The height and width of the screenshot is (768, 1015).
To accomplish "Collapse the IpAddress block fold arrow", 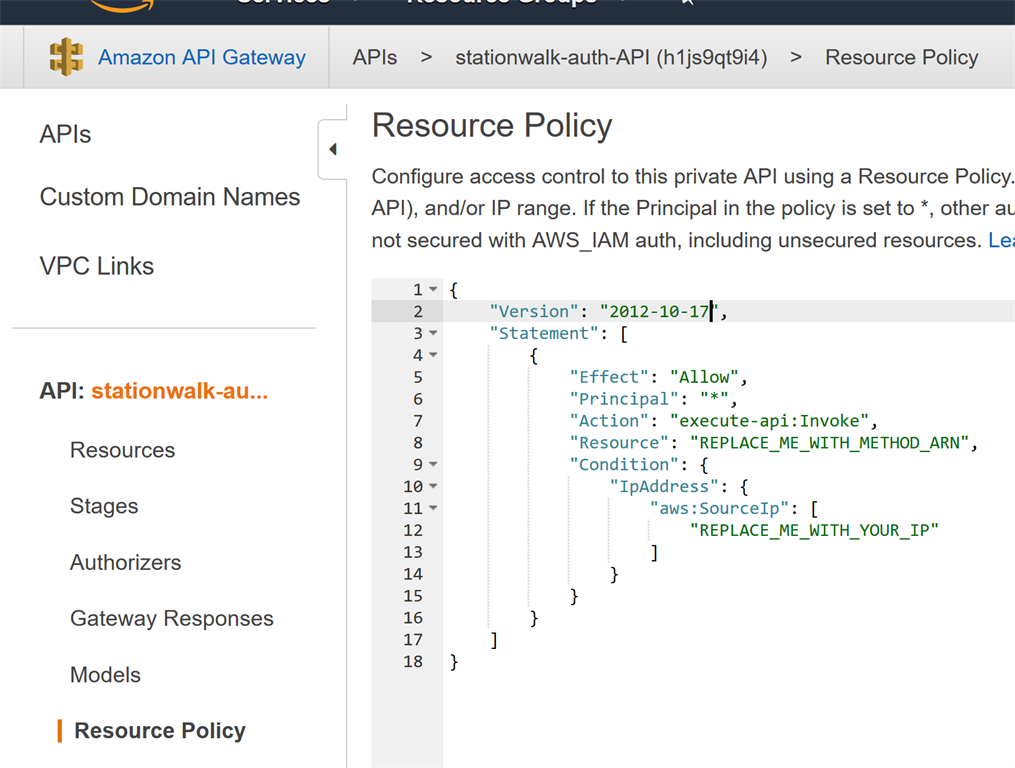I will tap(433, 487).
